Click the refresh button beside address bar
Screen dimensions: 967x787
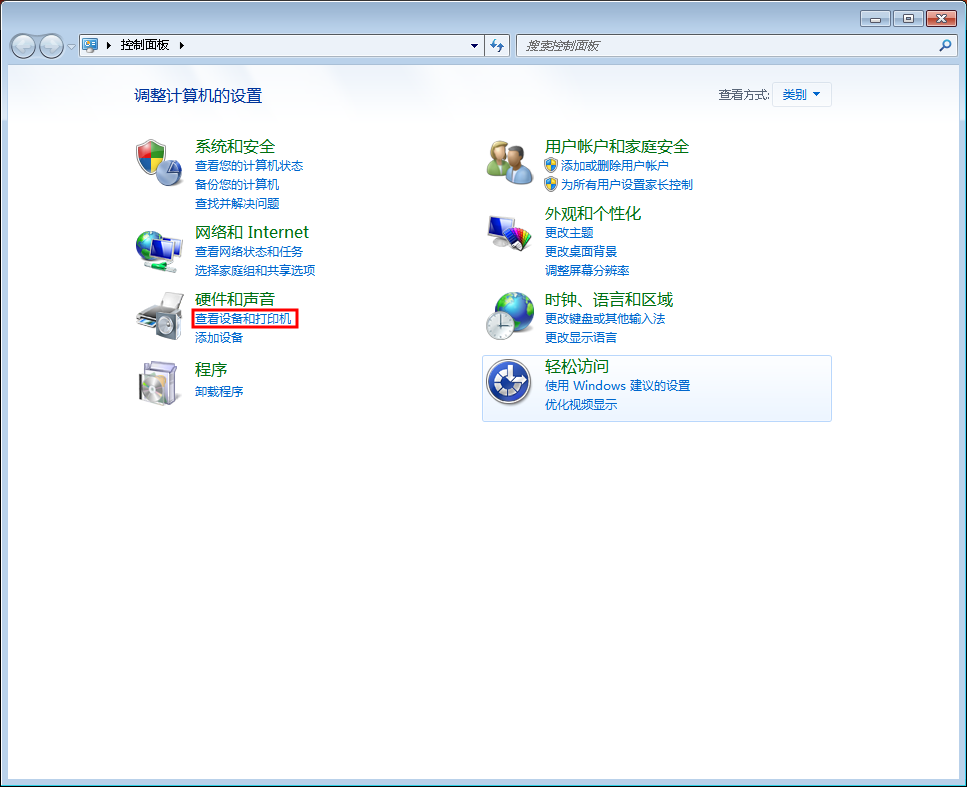[497, 46]
